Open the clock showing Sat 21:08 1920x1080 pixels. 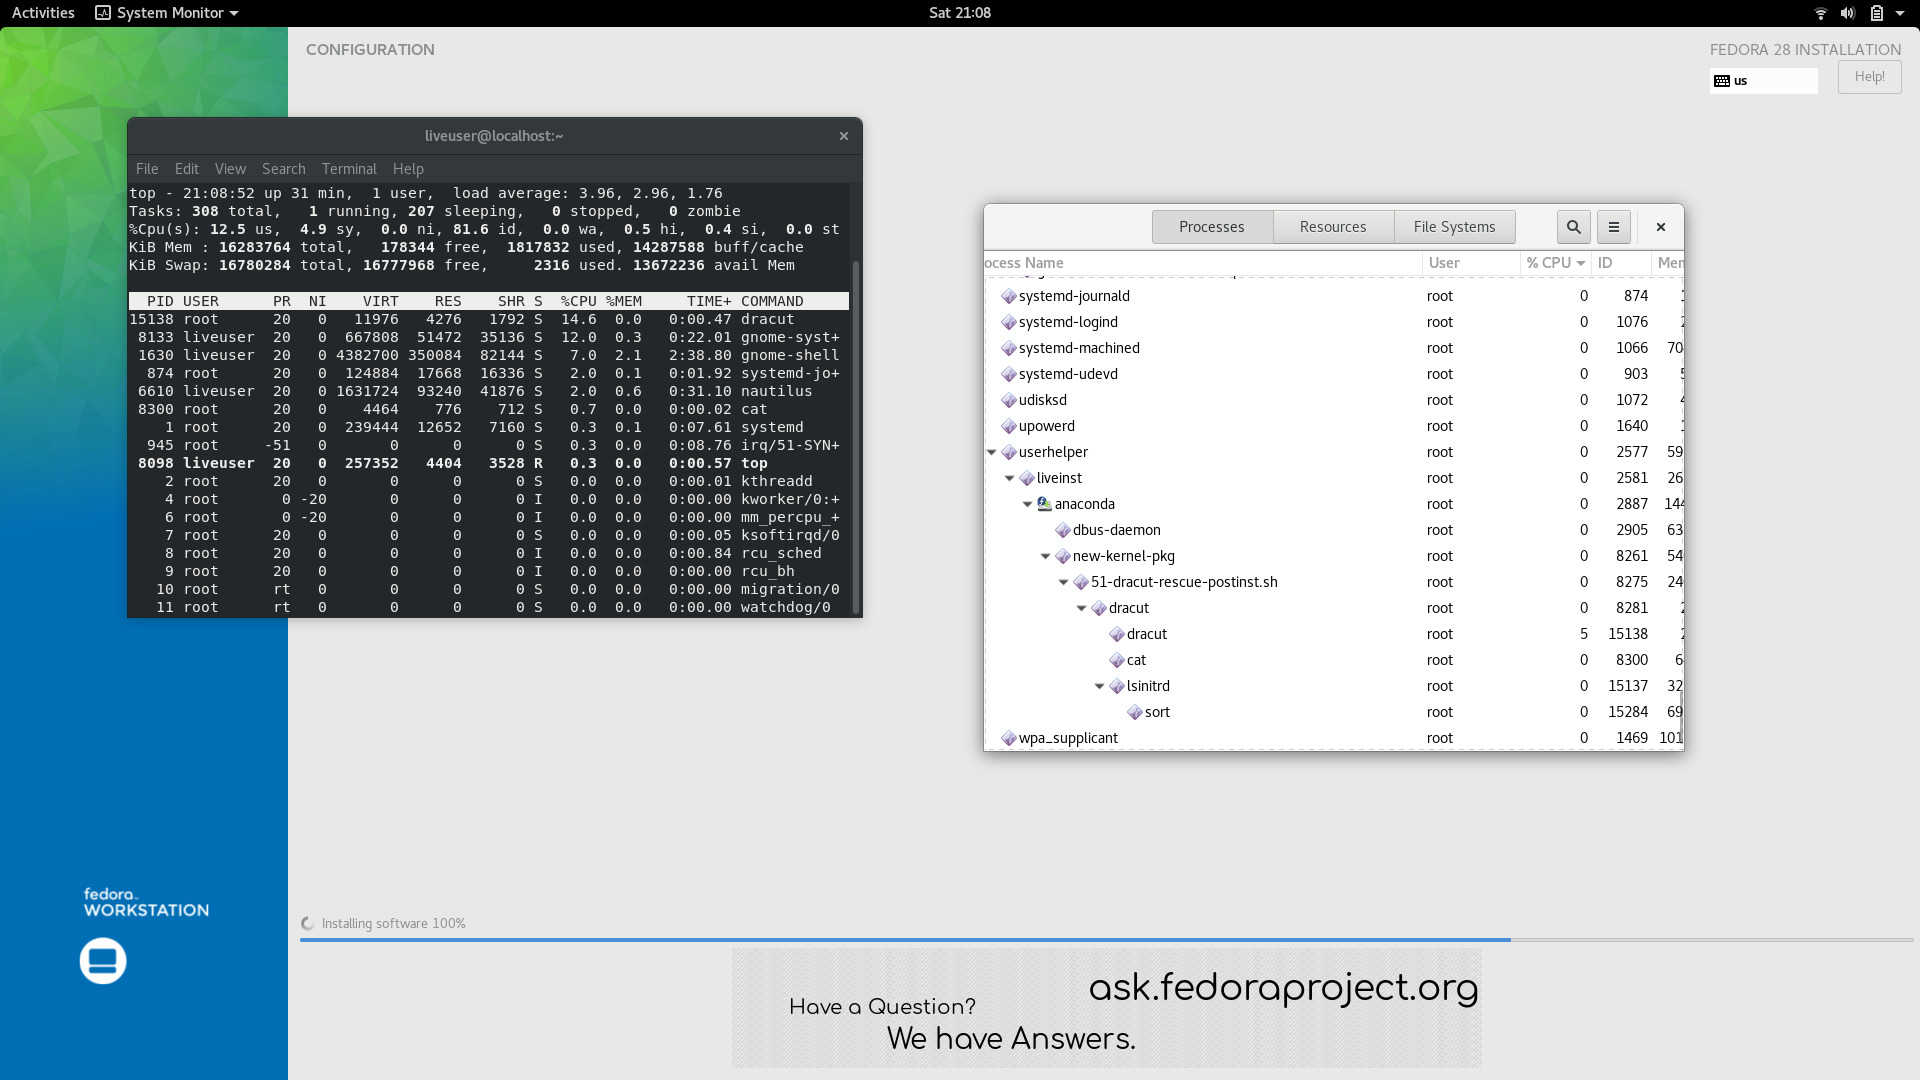click(960, 13)
